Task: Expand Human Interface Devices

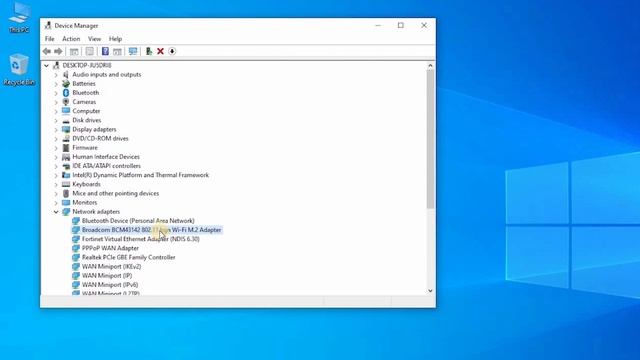Action: (56, 157)
